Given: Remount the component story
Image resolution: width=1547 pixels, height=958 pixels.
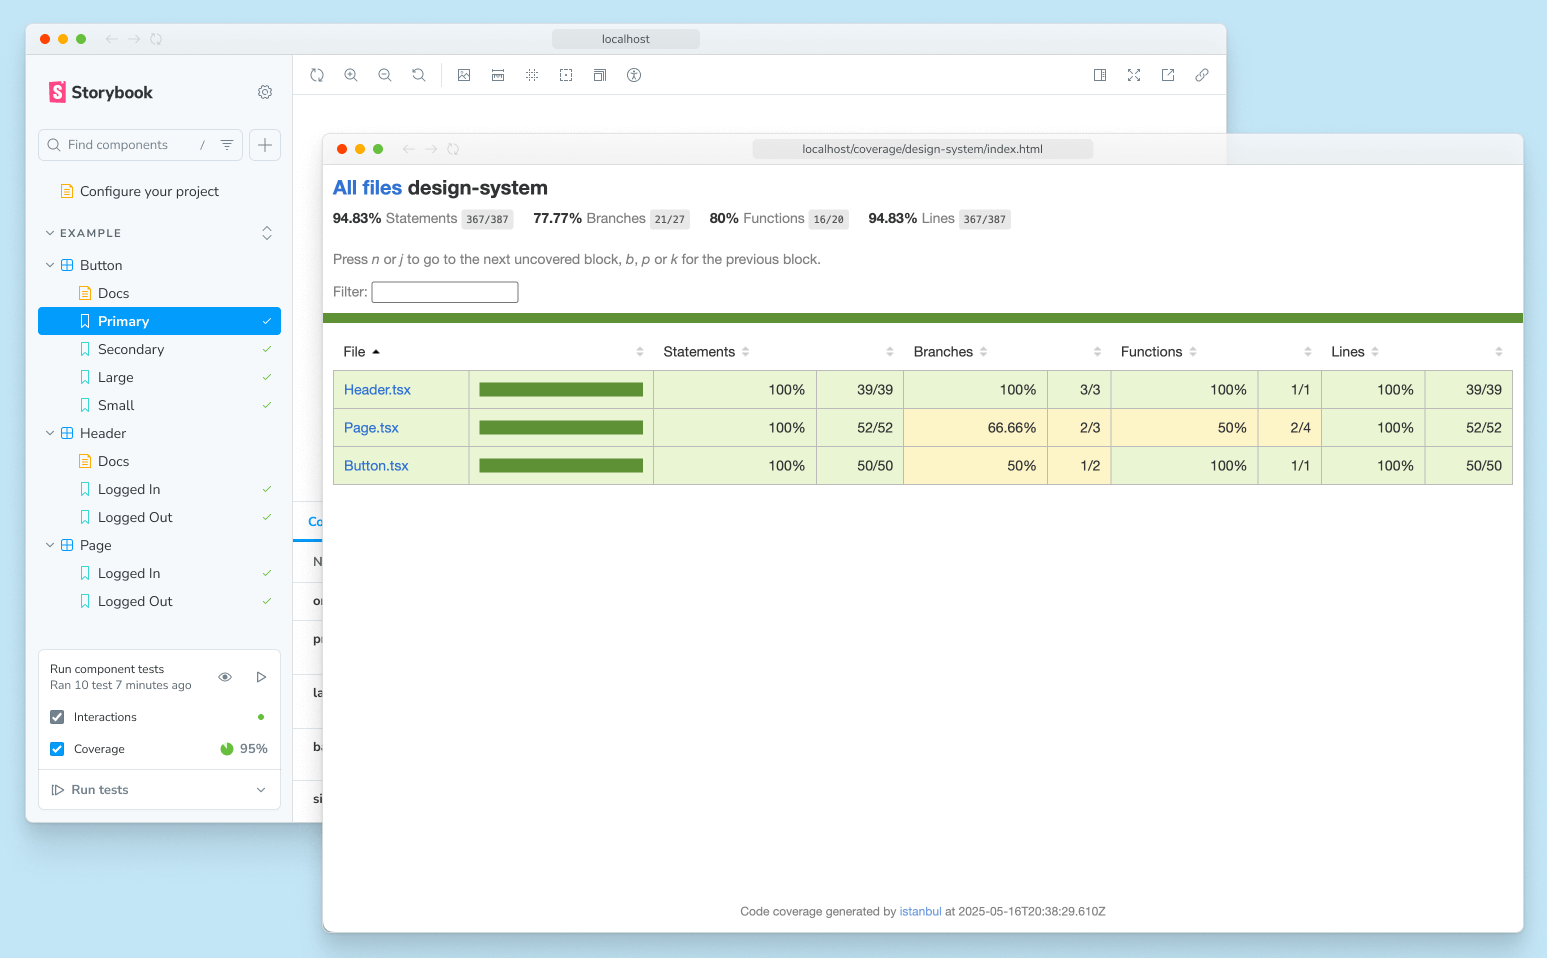Looking at the screenshot, I should tap(317, 74).
